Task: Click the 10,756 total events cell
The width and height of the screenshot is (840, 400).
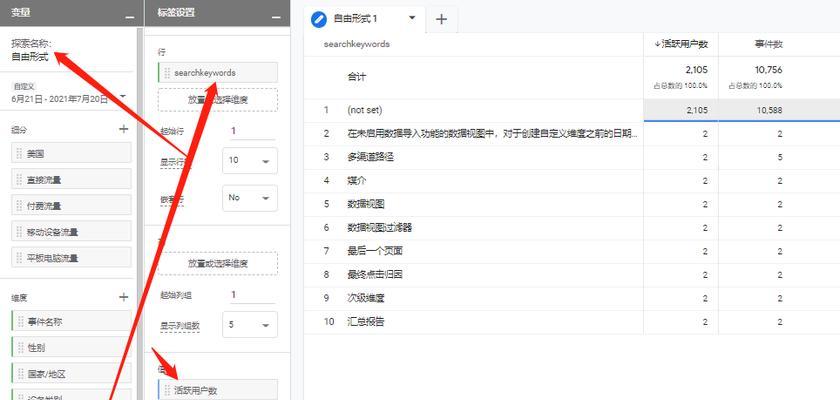Action: 755,77
